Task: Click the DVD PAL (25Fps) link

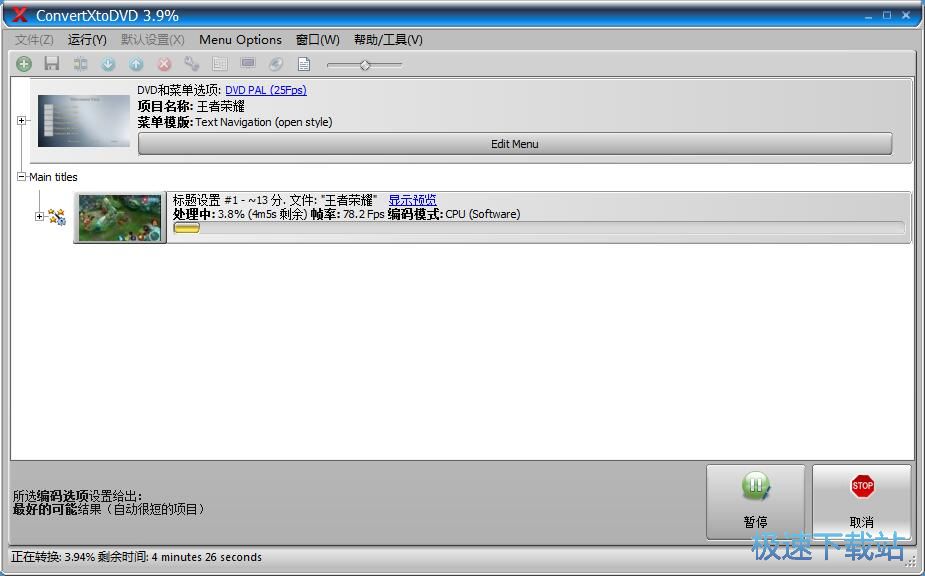Action: [265, 90]
